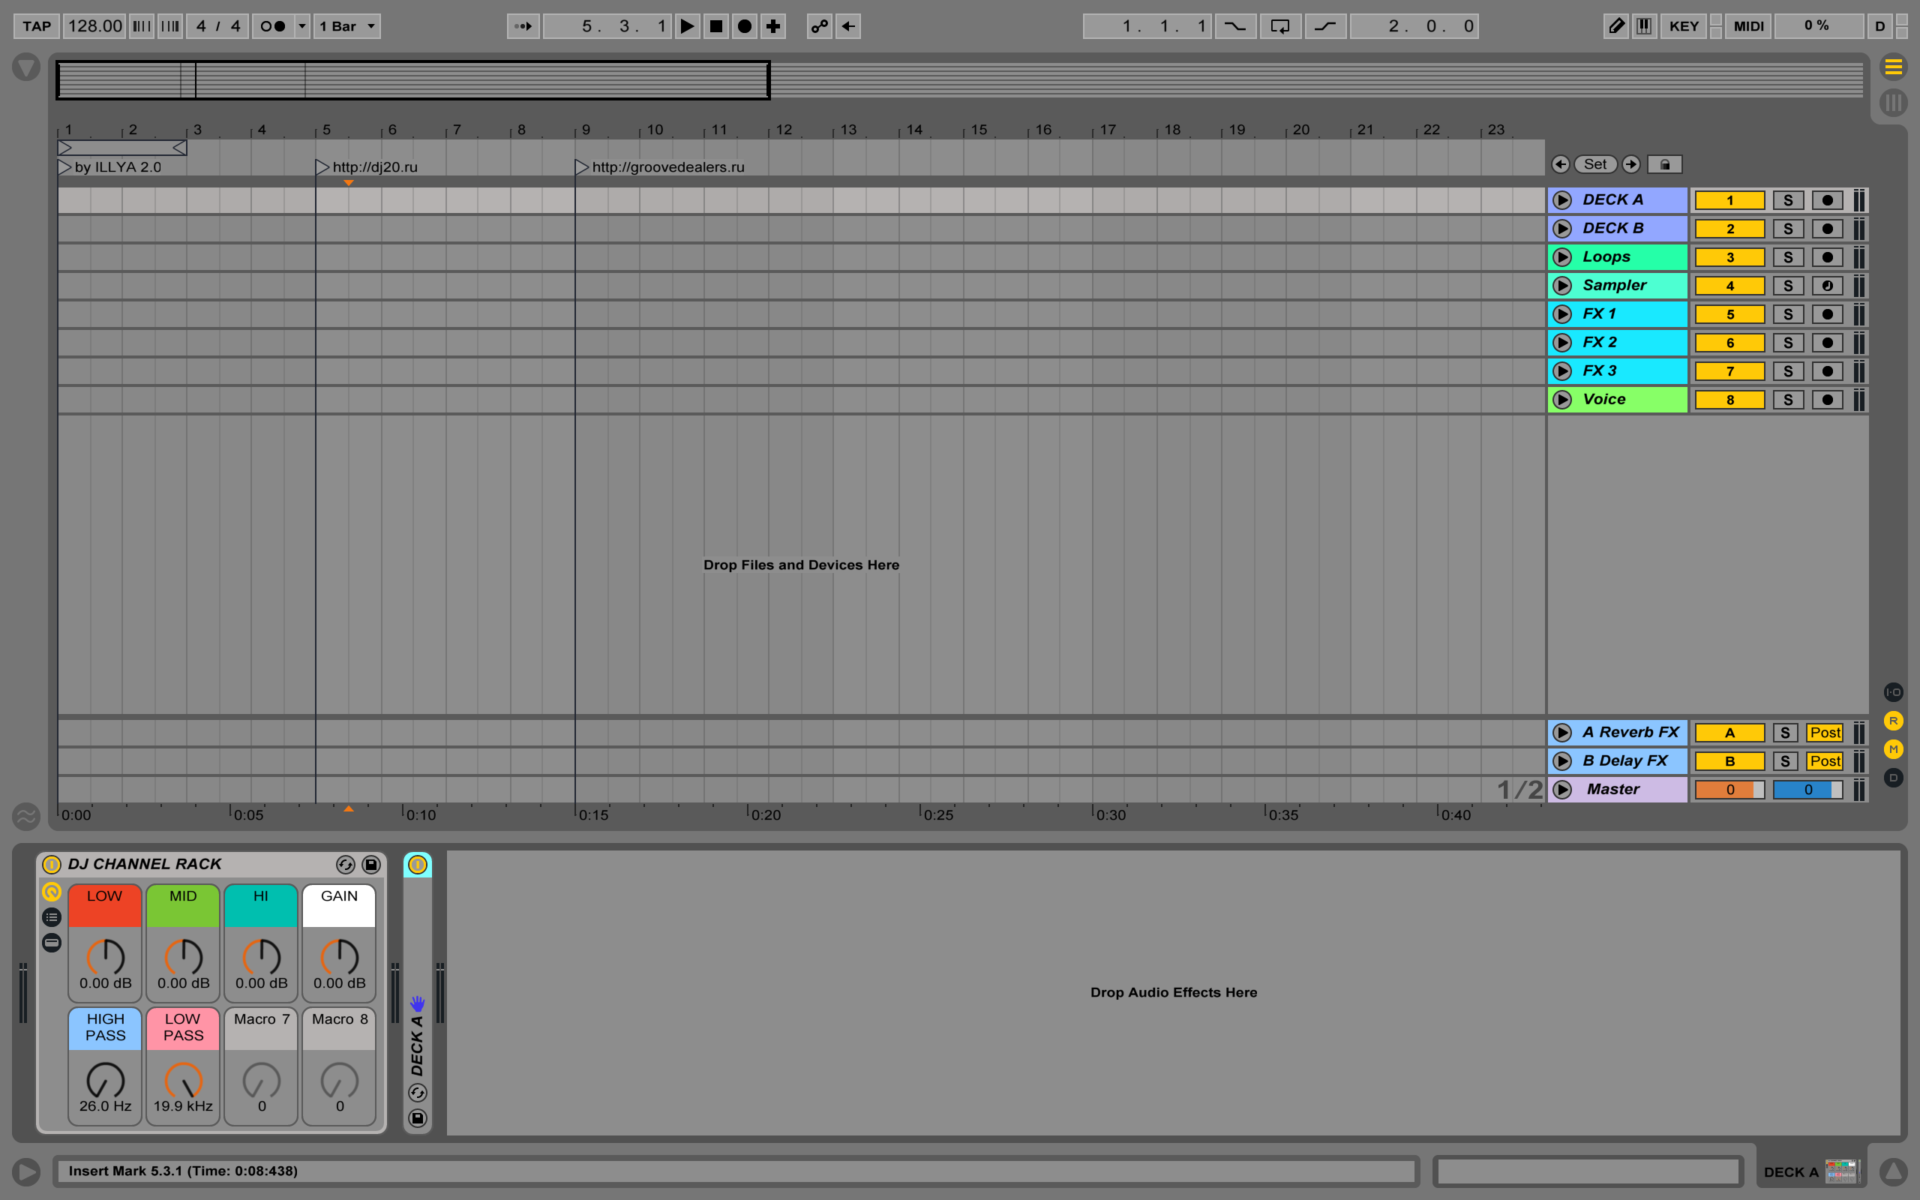Viewport: 1920px width, 1200px height.
Task: Toggle the computer MIDI keyboard icon
Action: (1644, 26)
